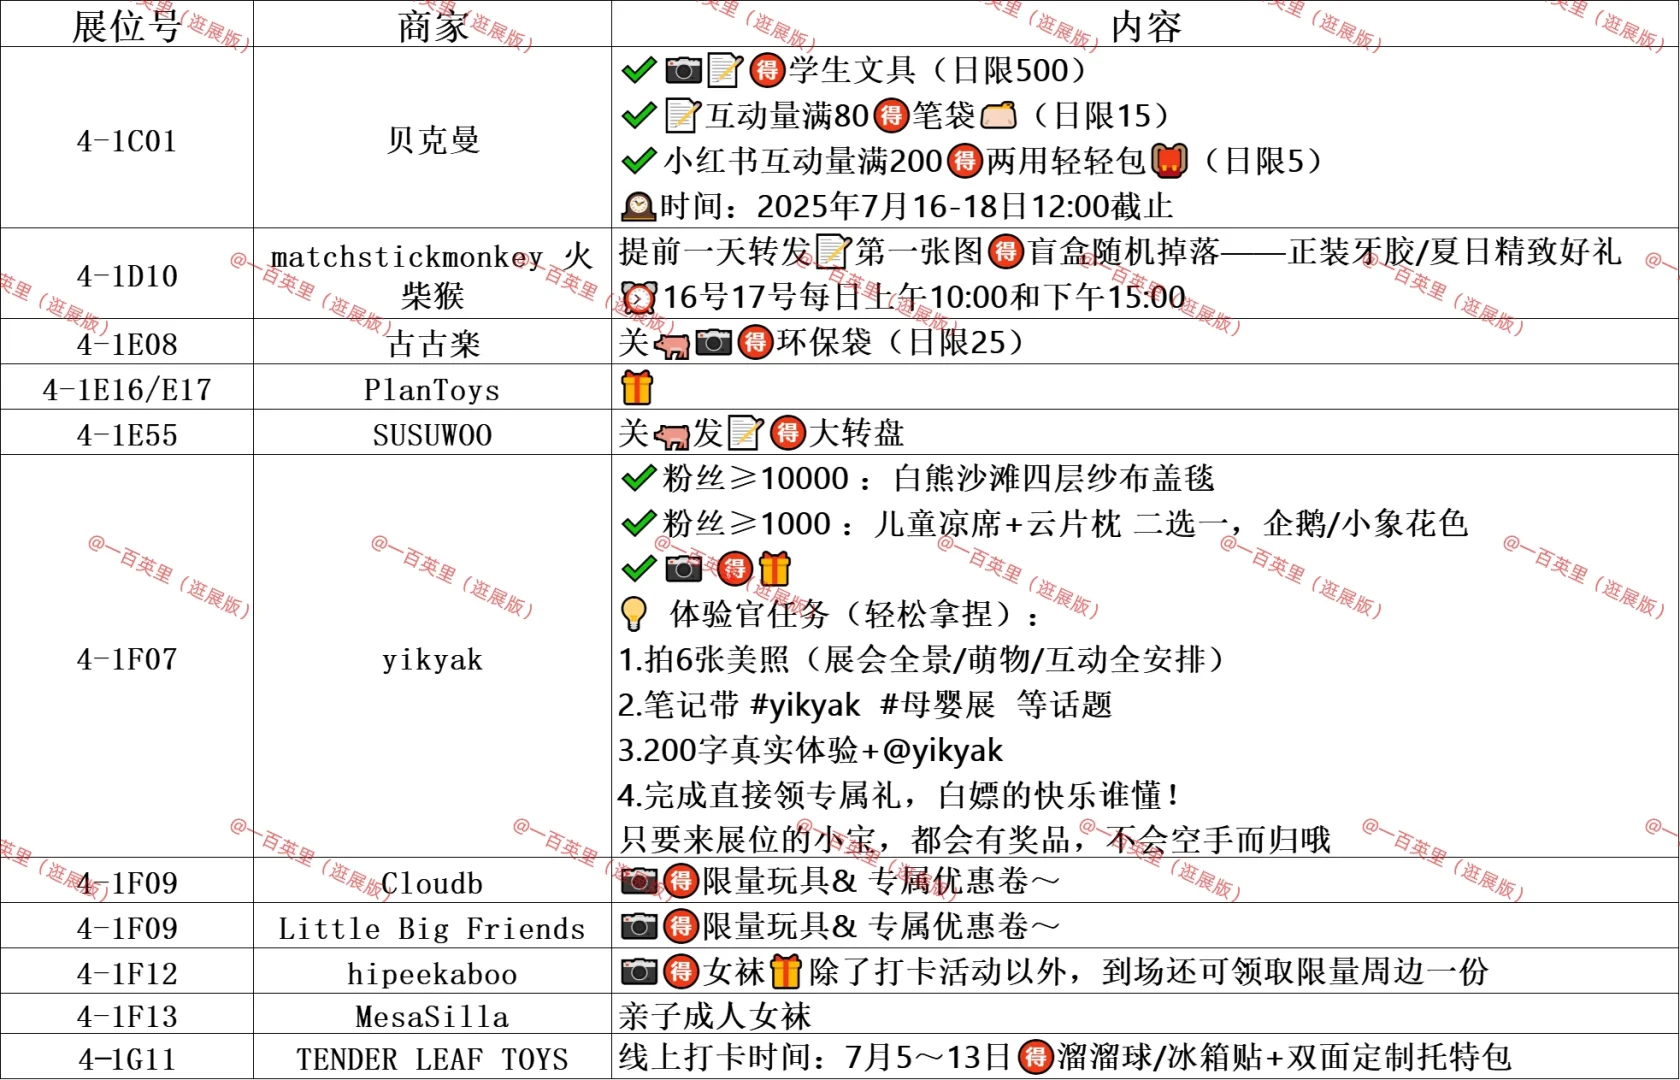The width and height of the screenshot is (1680, 1080).
Task: Click the text 时间：2025年7月16-18日12:00截止
Action: click(916, 207)
